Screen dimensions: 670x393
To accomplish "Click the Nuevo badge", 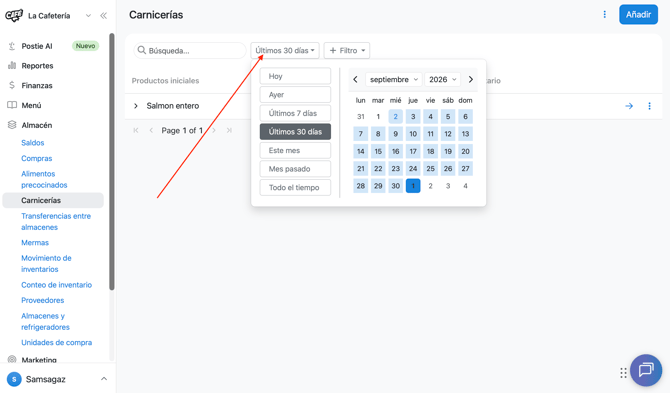I will [x=85, y=46].
